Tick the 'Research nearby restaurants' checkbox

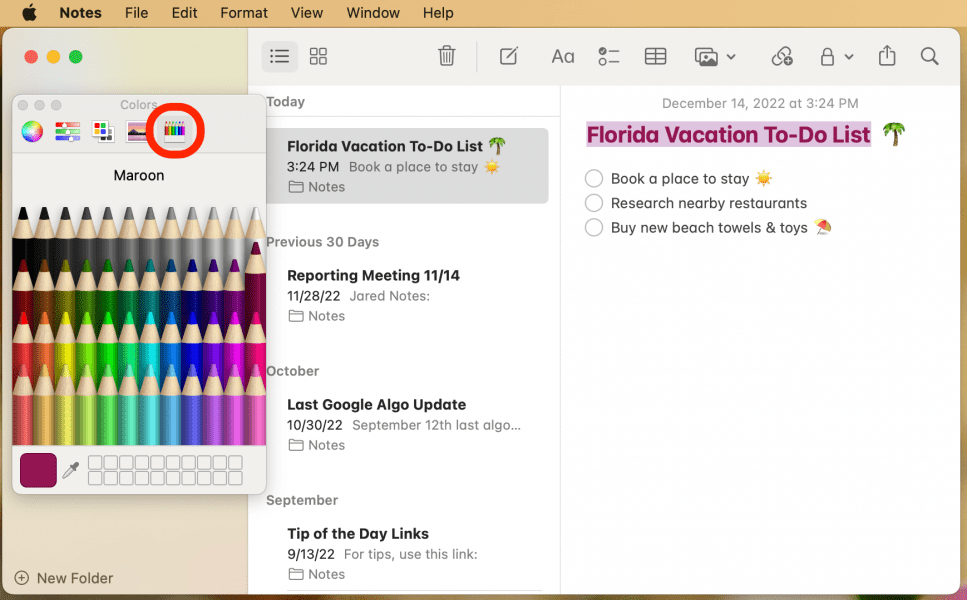[x=594, y=203]
